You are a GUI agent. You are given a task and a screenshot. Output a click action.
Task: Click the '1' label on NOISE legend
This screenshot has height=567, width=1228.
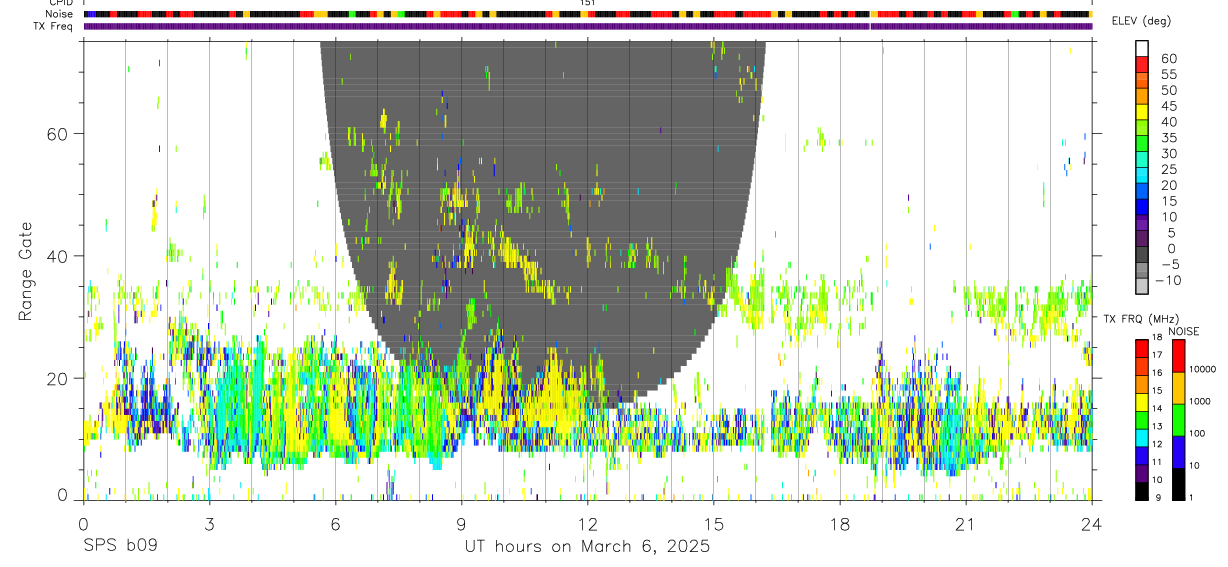tap(1192, 497)
